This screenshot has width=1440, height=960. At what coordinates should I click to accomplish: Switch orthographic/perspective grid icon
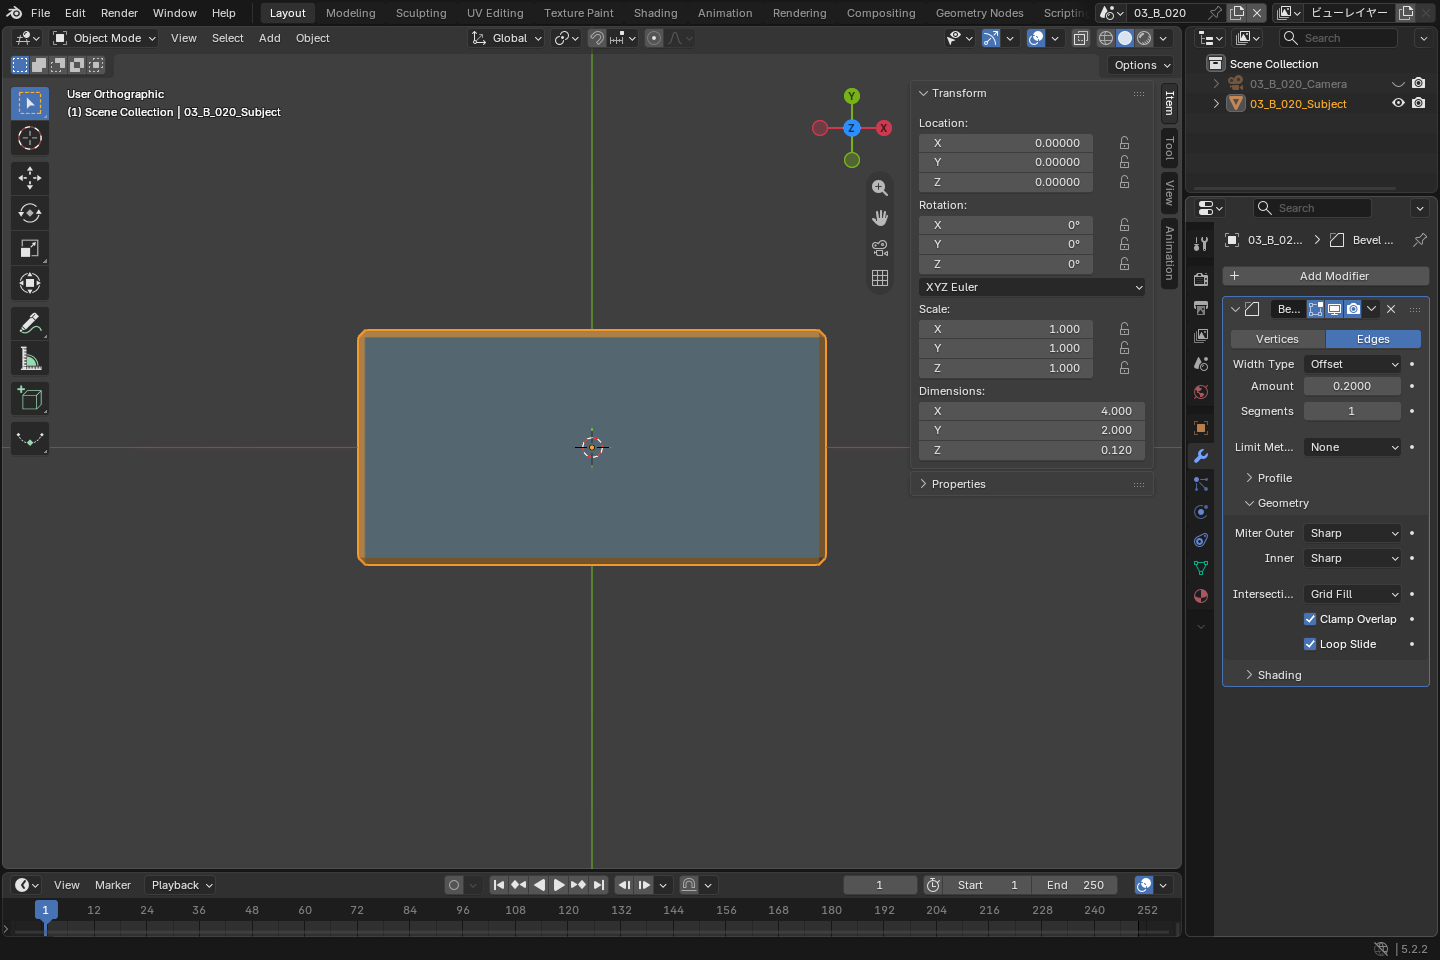tap(880, 278)
